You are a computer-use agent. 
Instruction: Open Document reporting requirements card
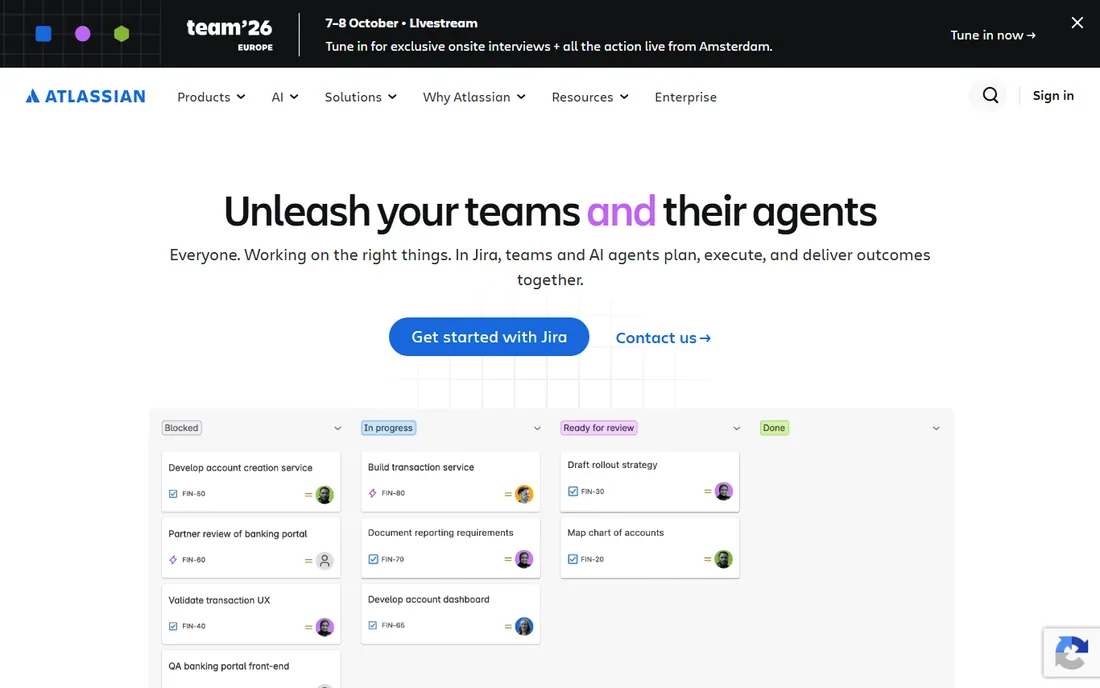pos(450,548)
